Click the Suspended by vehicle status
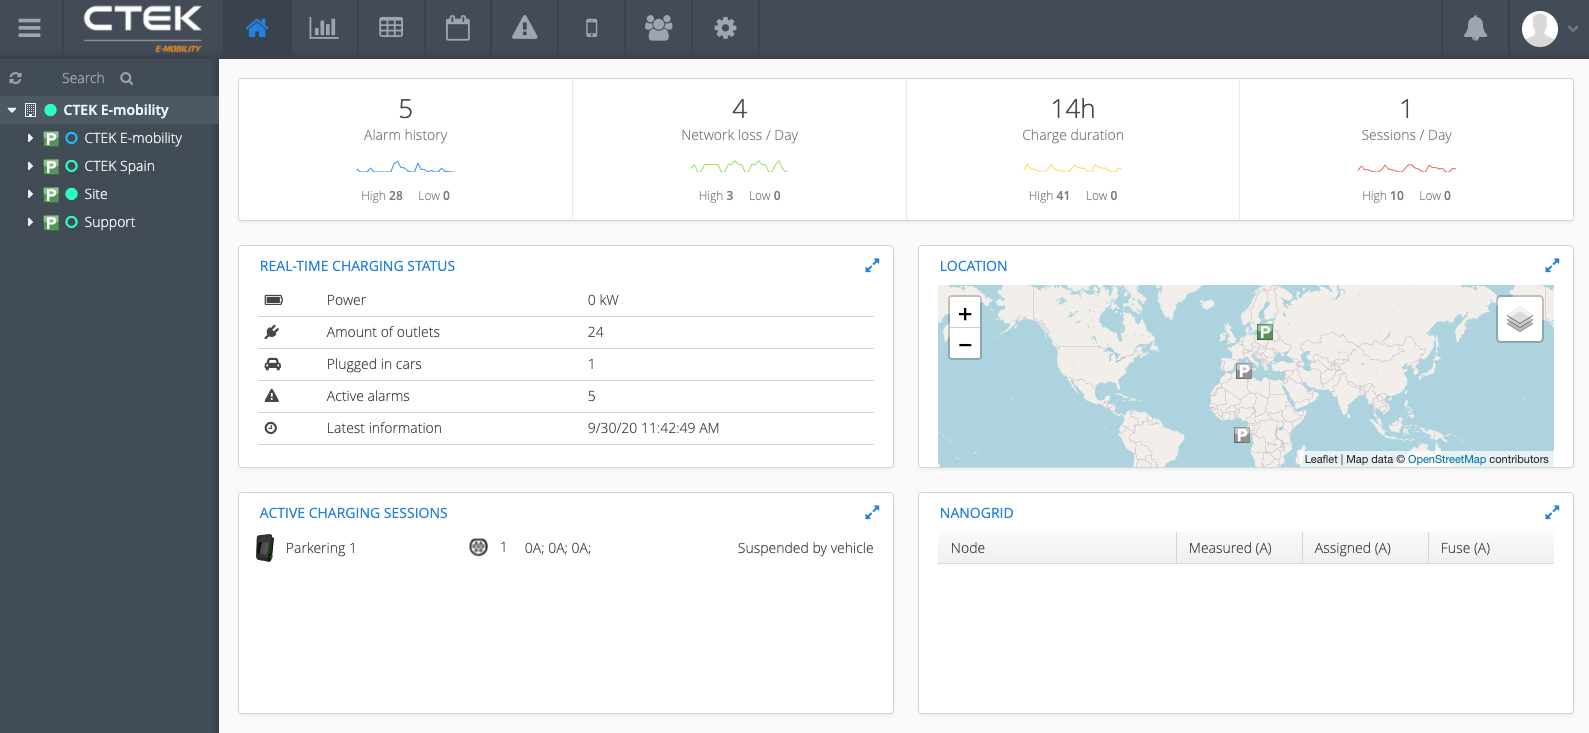Viewport: 1589px width, 733px height. coord(805,548)
